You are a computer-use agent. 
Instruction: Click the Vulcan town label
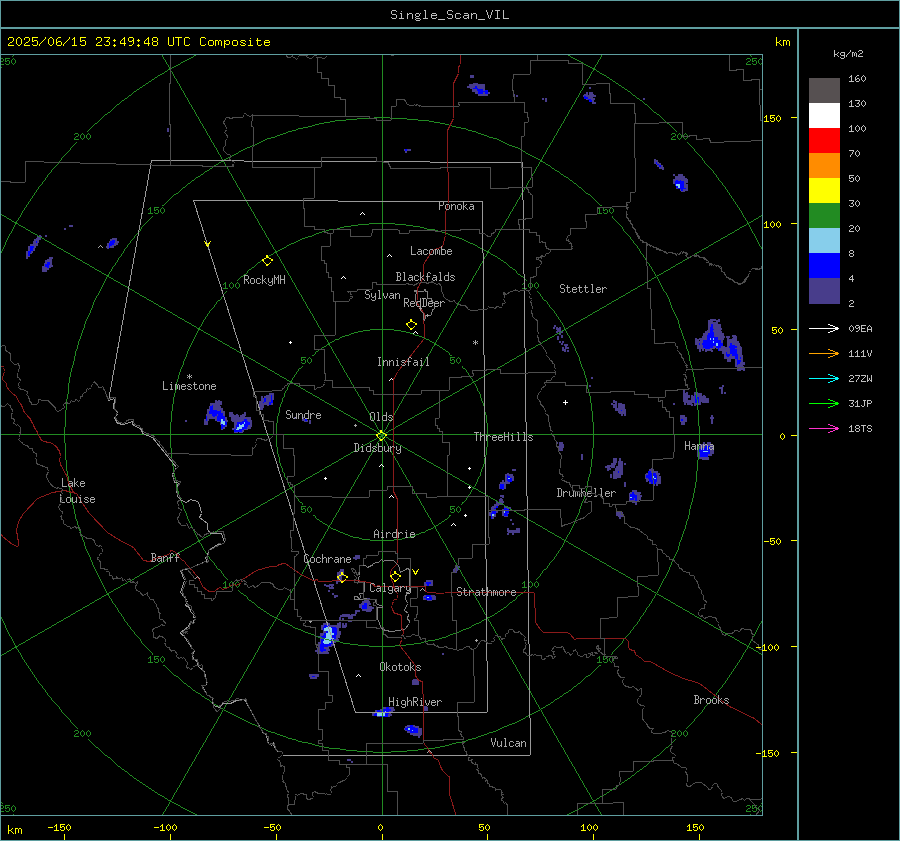click(x=508, y=743)
